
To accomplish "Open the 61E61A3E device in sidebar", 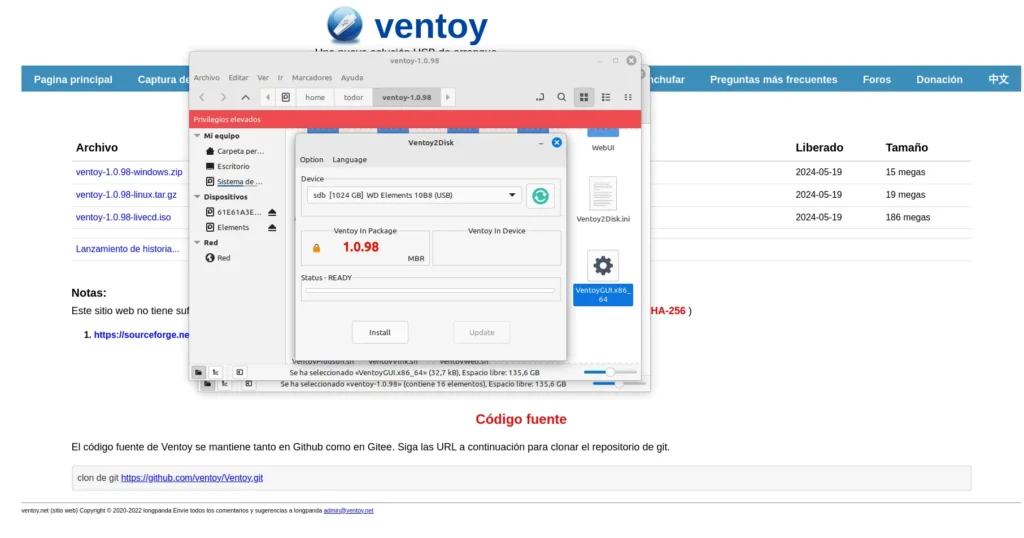I will [x=233, y=212].
